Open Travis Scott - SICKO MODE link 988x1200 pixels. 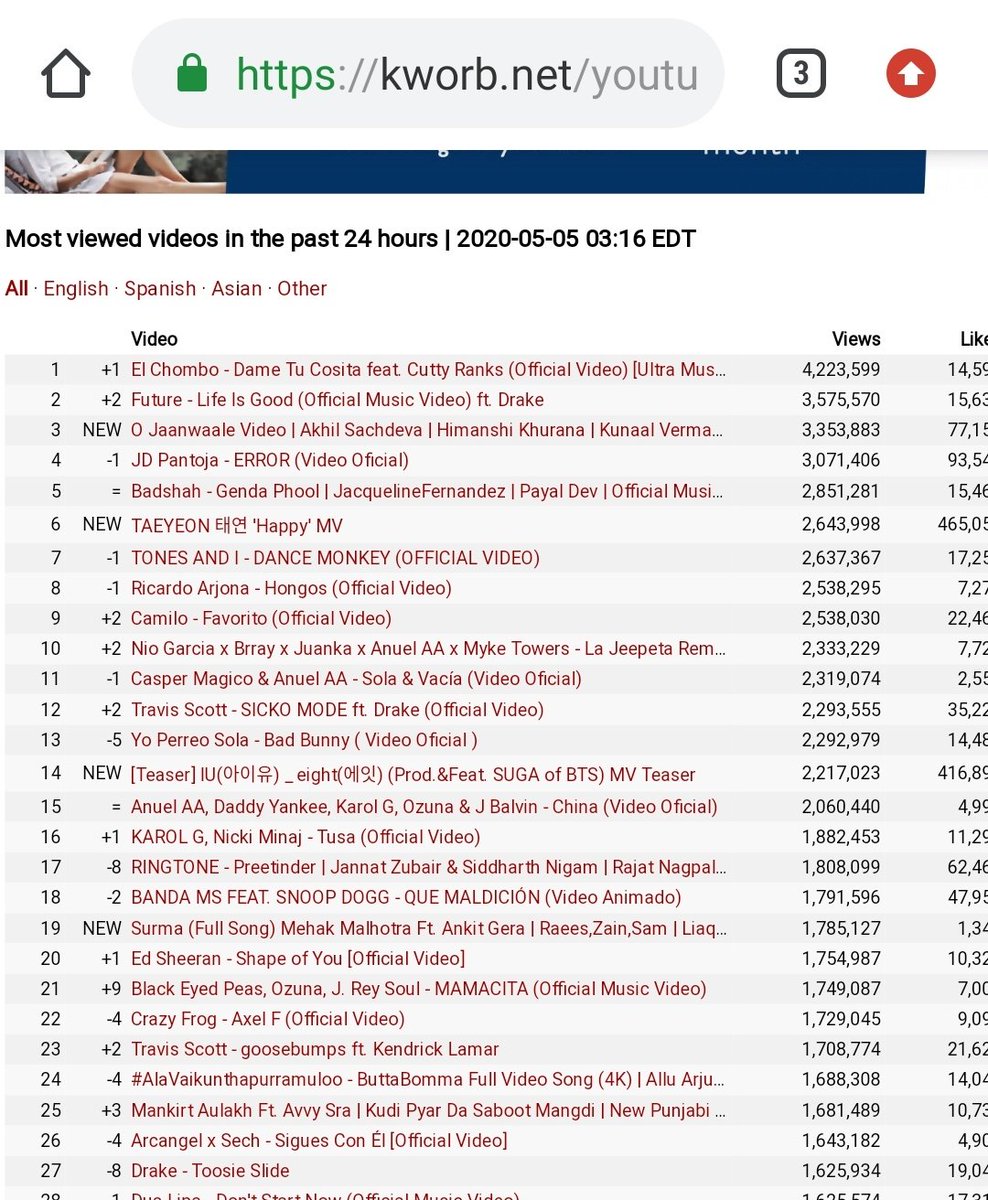point(337,709)
